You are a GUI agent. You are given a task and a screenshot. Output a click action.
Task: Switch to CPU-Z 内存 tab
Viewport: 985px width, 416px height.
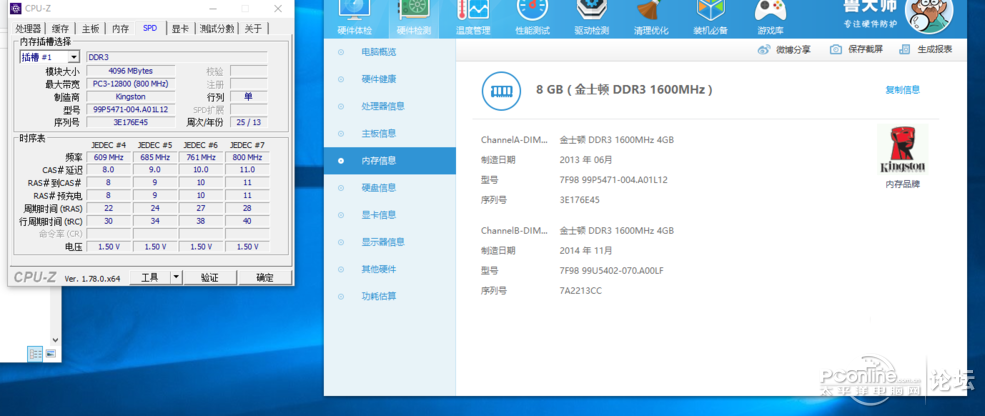click(x=121, y=29)
